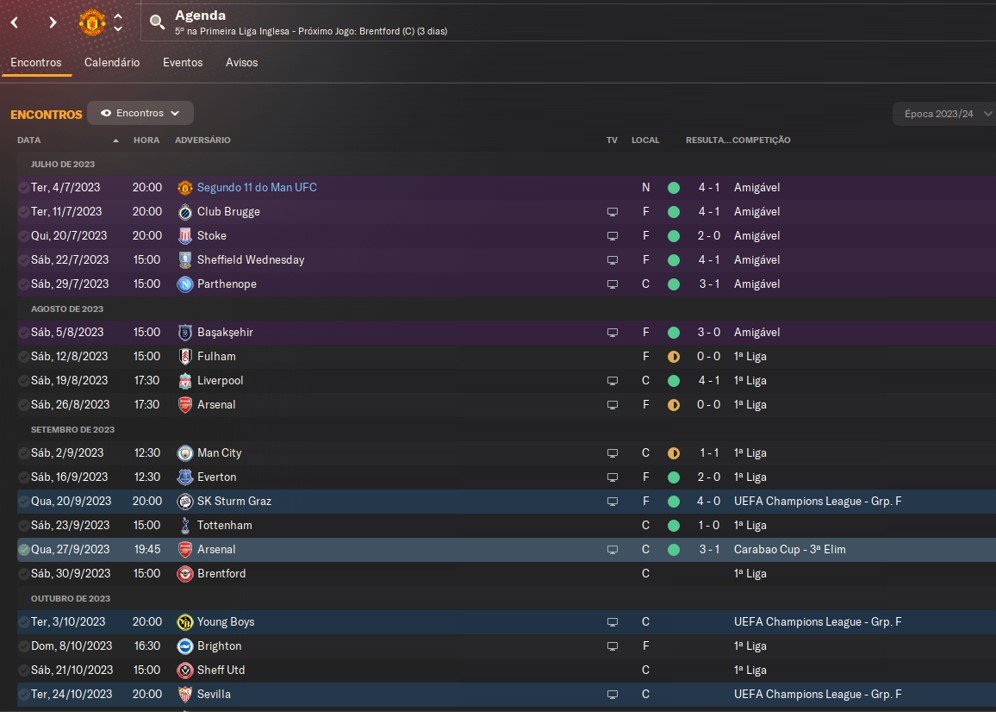Select the Brentford fixture row
996x712 pixels.
pyautogui.click(x=400, y=574)
